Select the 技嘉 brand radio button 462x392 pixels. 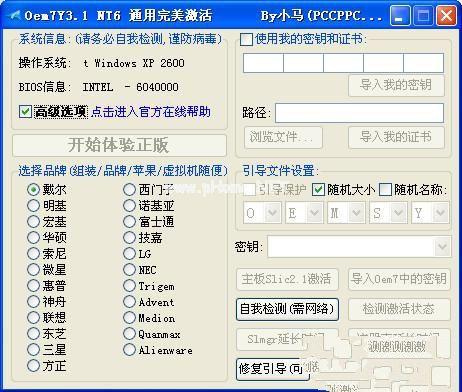(129, 238)
